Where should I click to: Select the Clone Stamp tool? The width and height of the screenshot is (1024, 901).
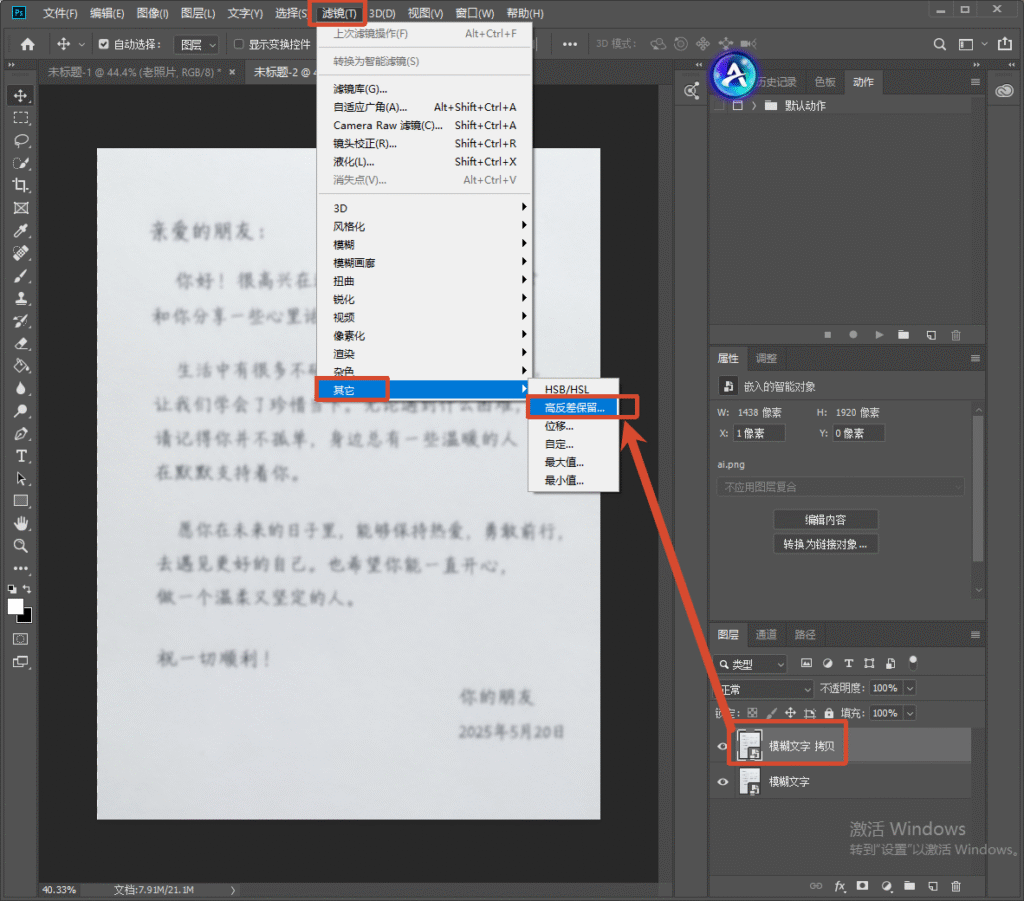click(21, 298)
